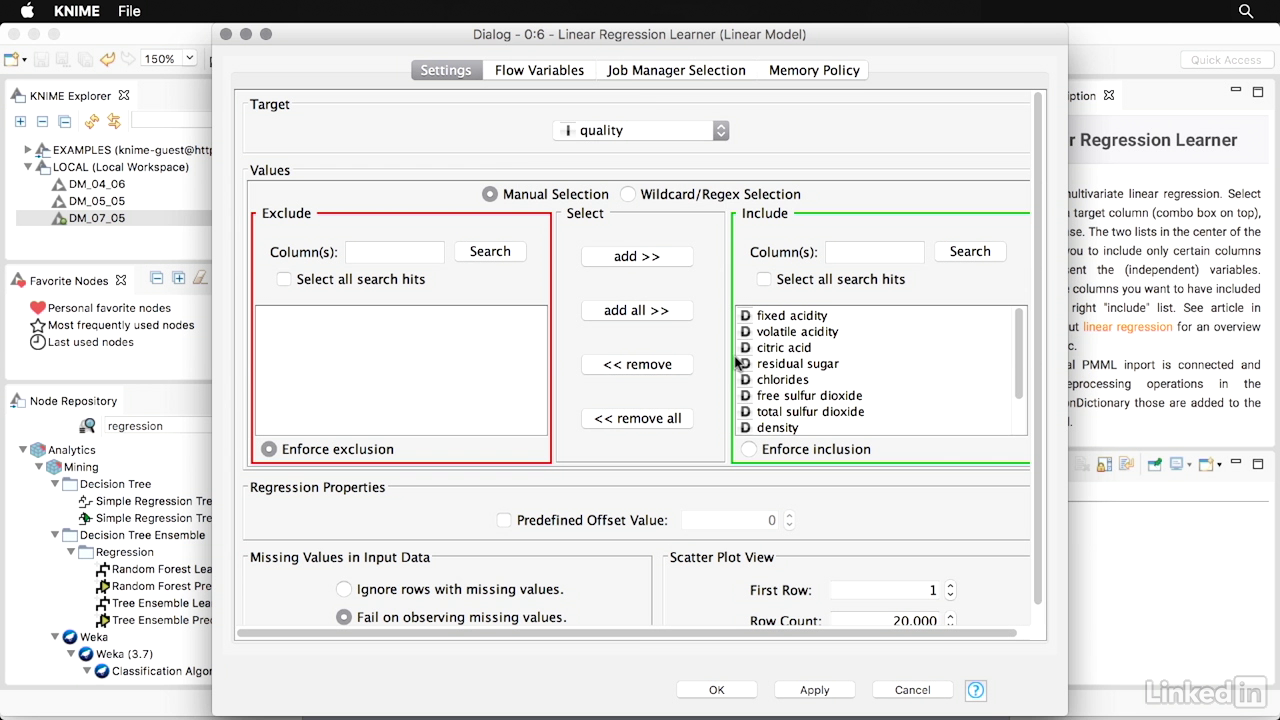Enable Predefined Offset Value checkbox

pos(504,520)
